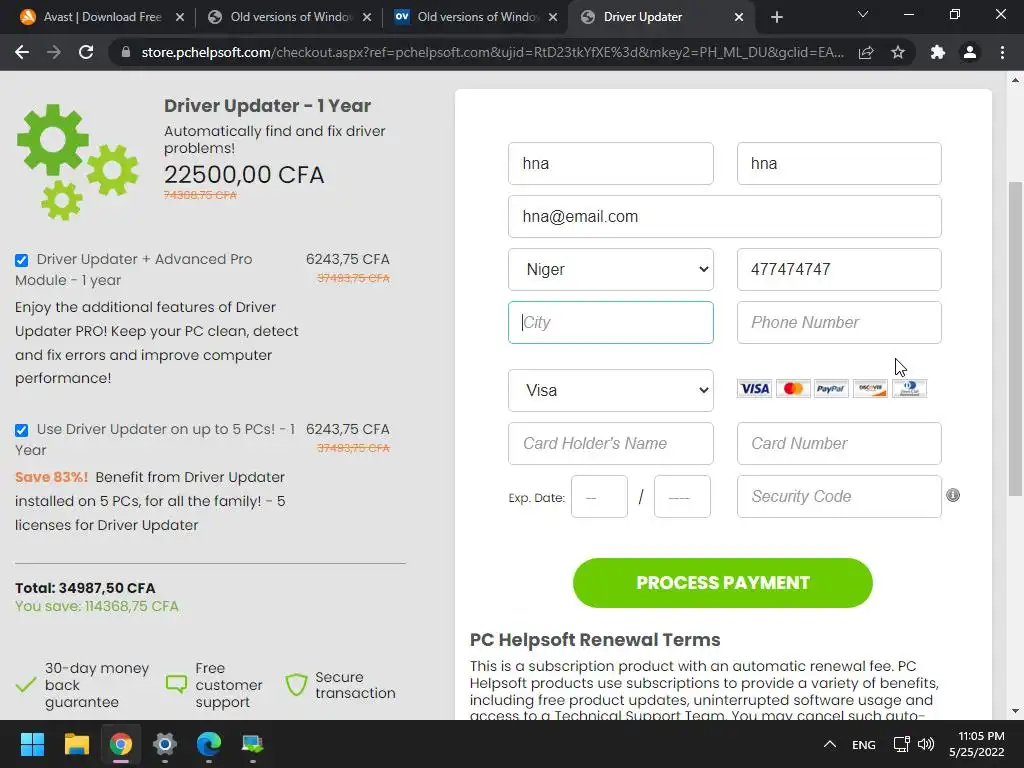Click the padlock site info icon

click(126, 52)
